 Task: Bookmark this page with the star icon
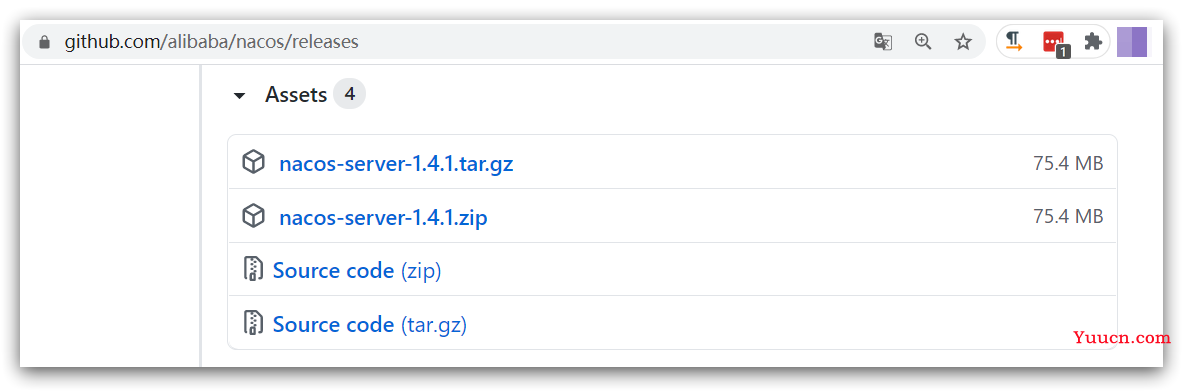click(x=963, y=41)
